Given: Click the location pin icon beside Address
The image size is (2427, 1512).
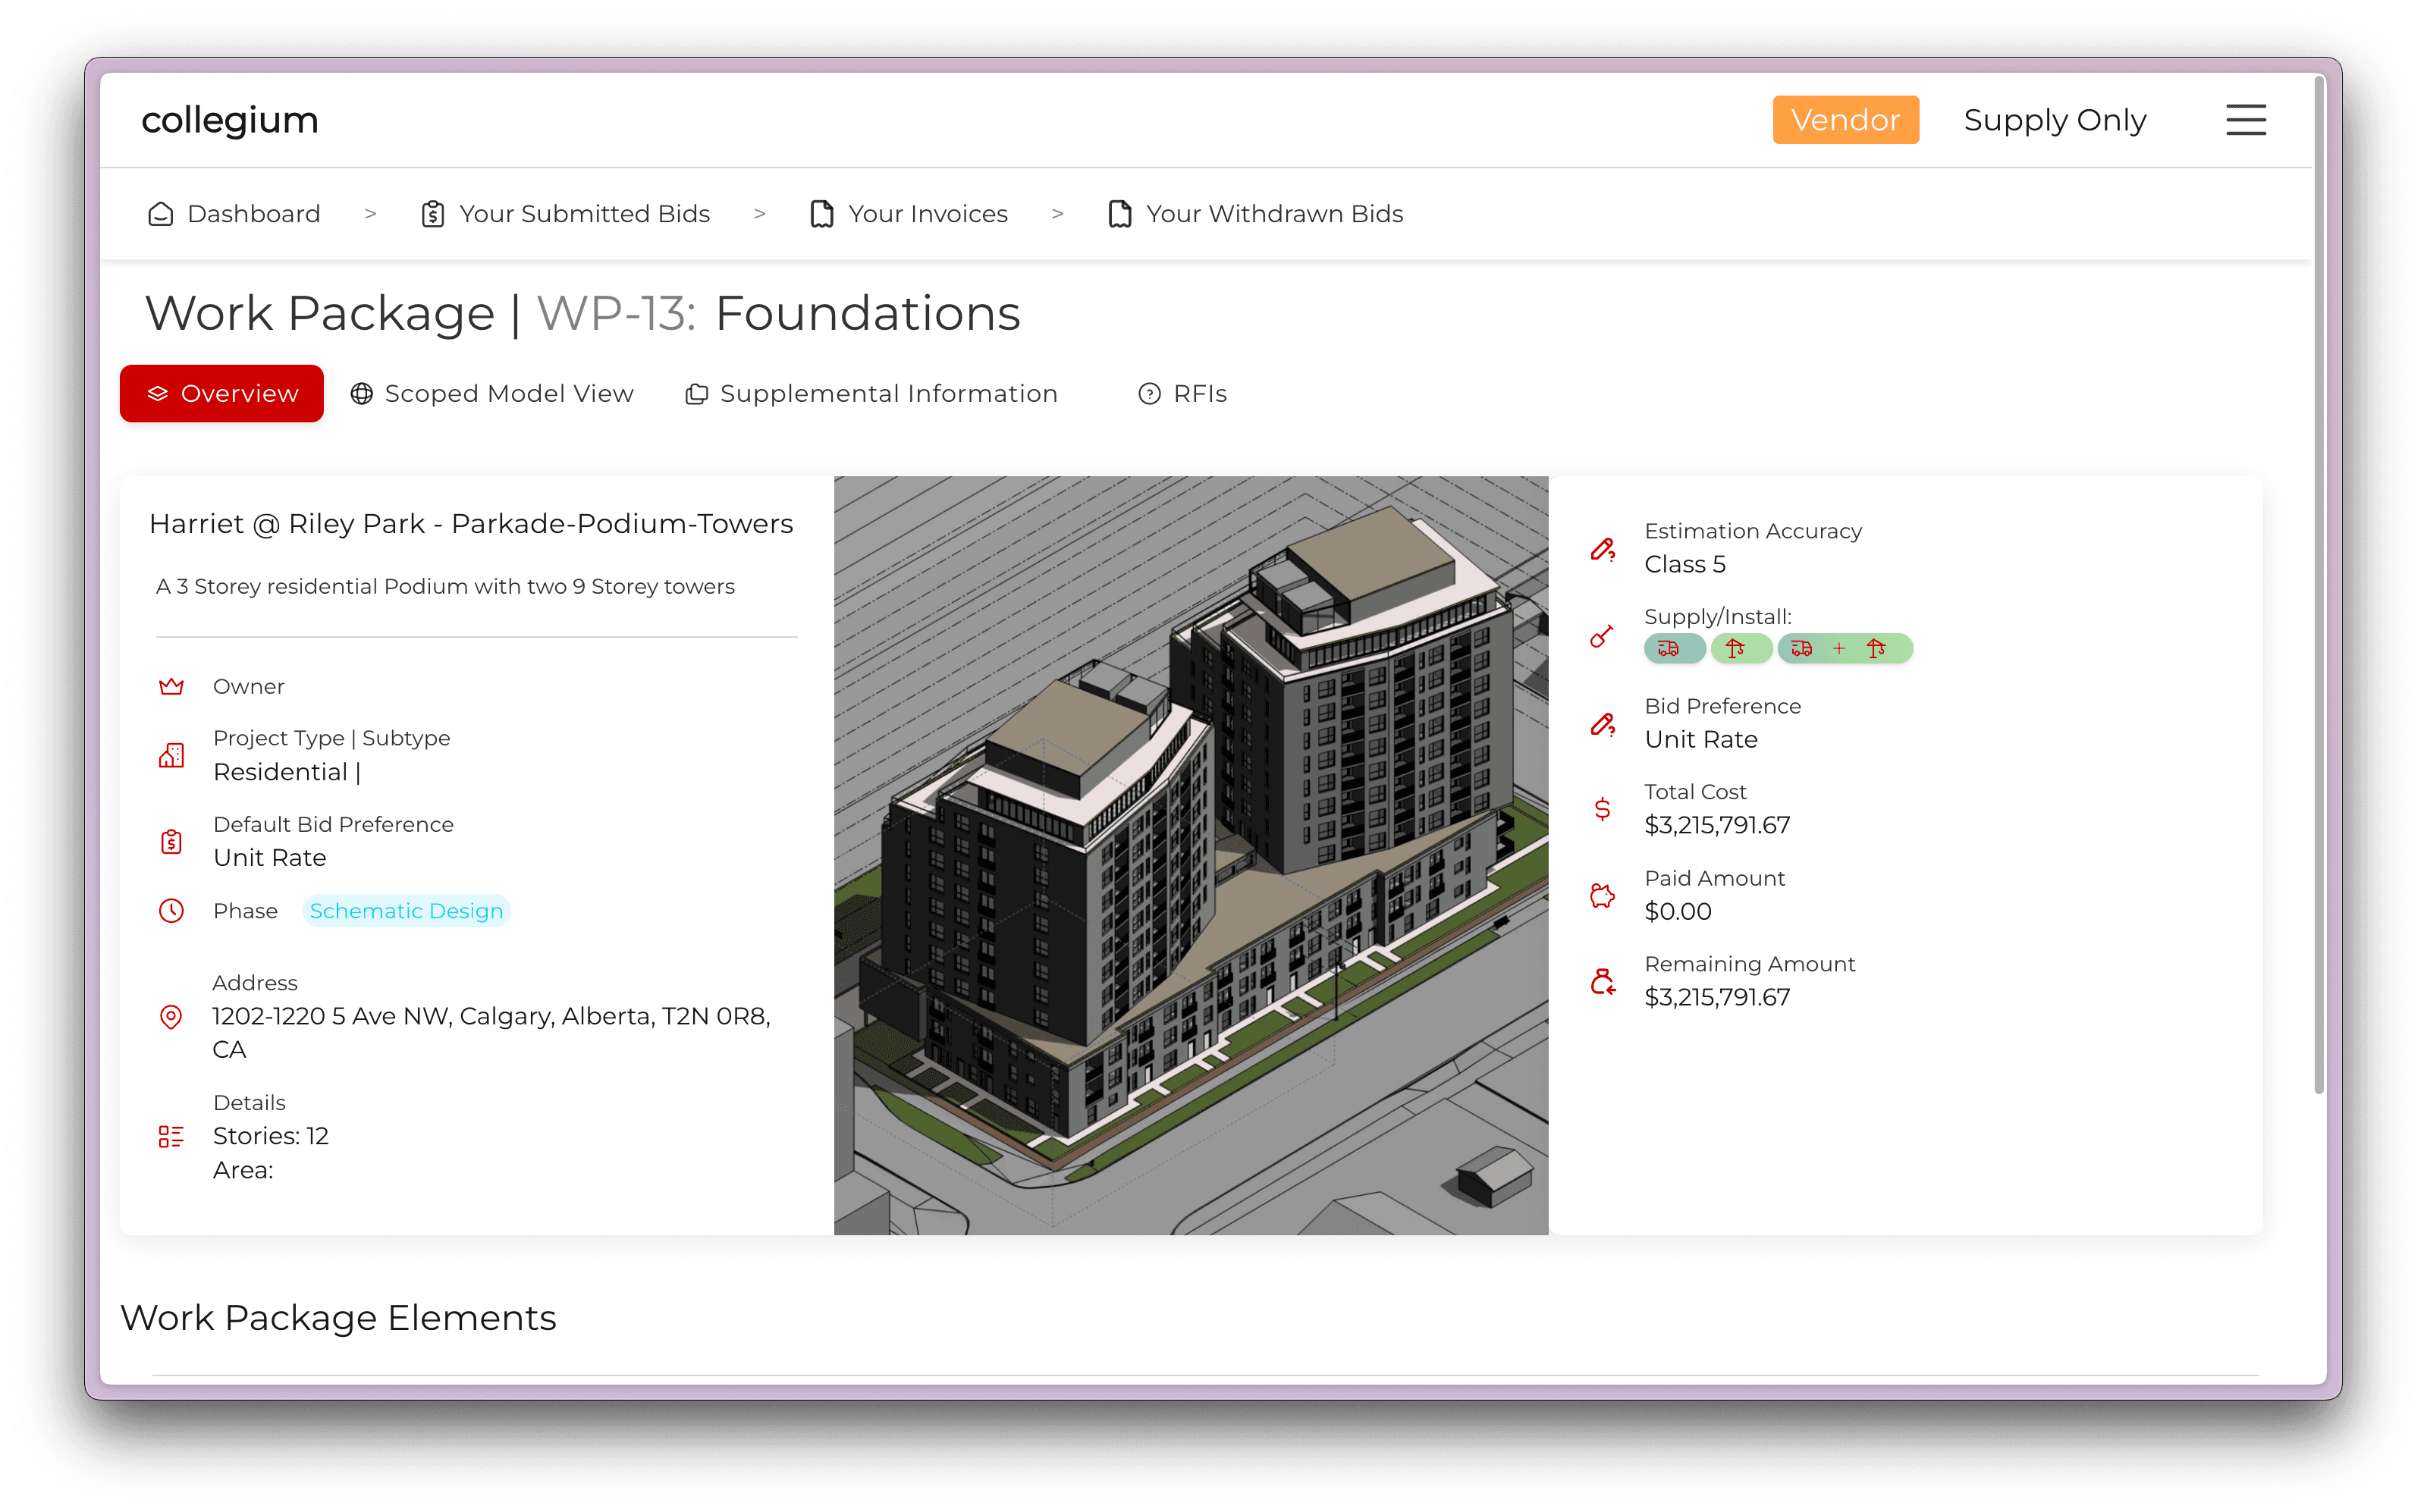Looking at the screenshot, I should click(172, 1017).
